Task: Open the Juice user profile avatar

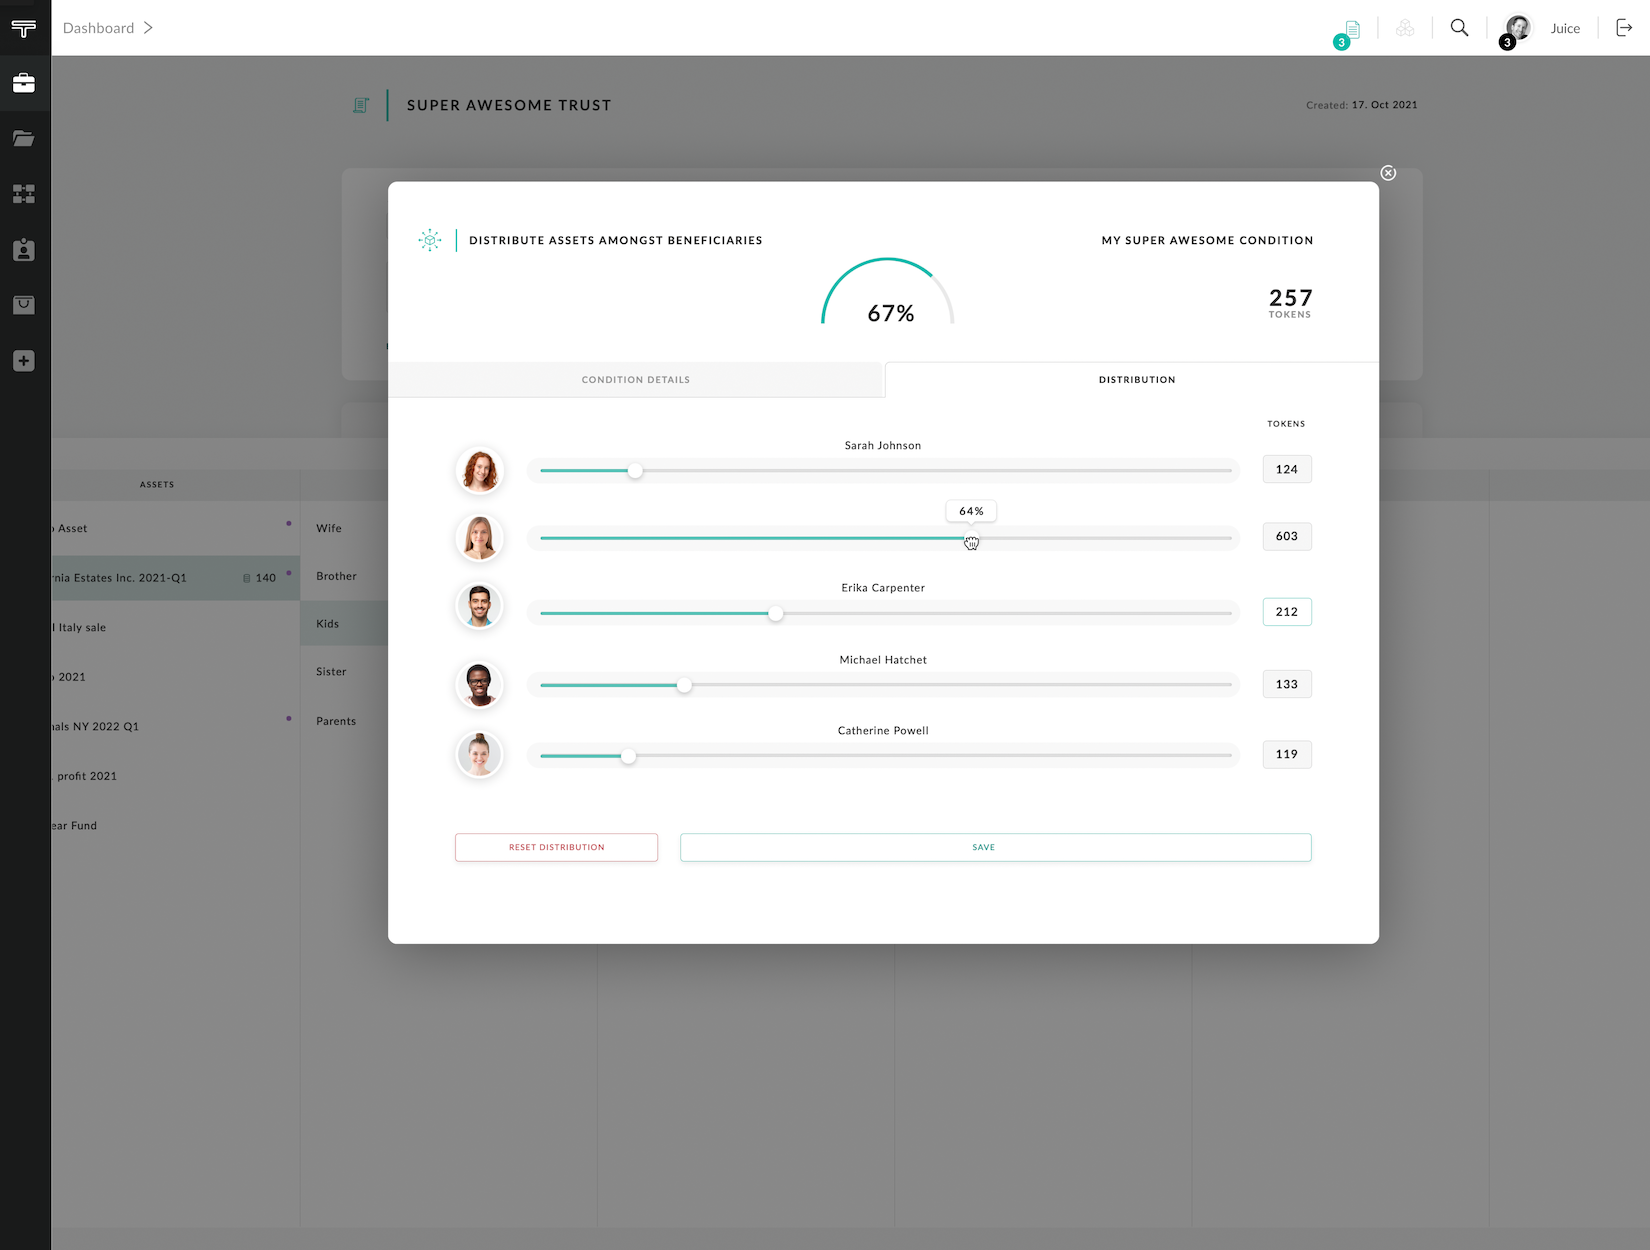Action: coord(1518,28)
